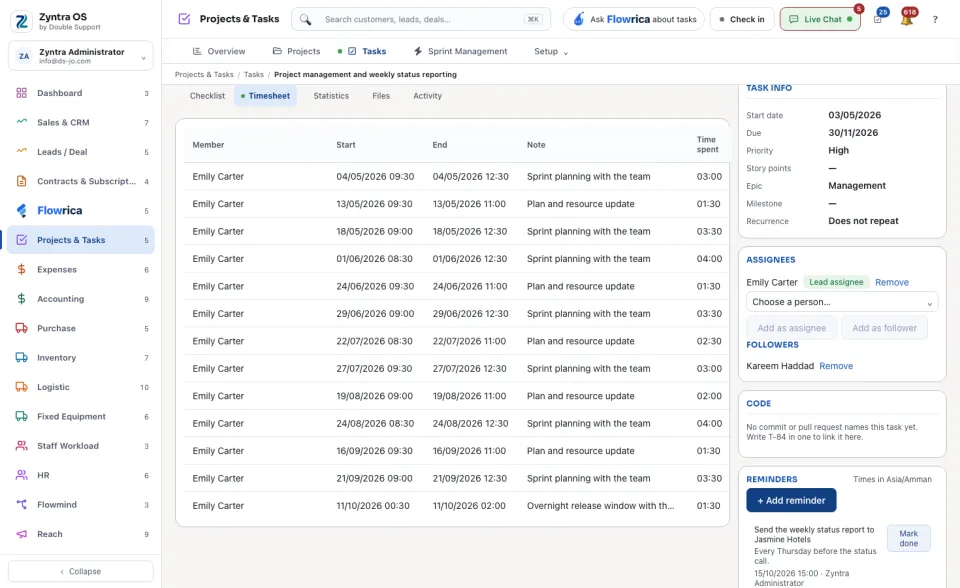The width and height of the screenshot is (960, 588).
Task: Open the Choose a person dropdown
Action: pyautogui.click(x=842, y=302)
